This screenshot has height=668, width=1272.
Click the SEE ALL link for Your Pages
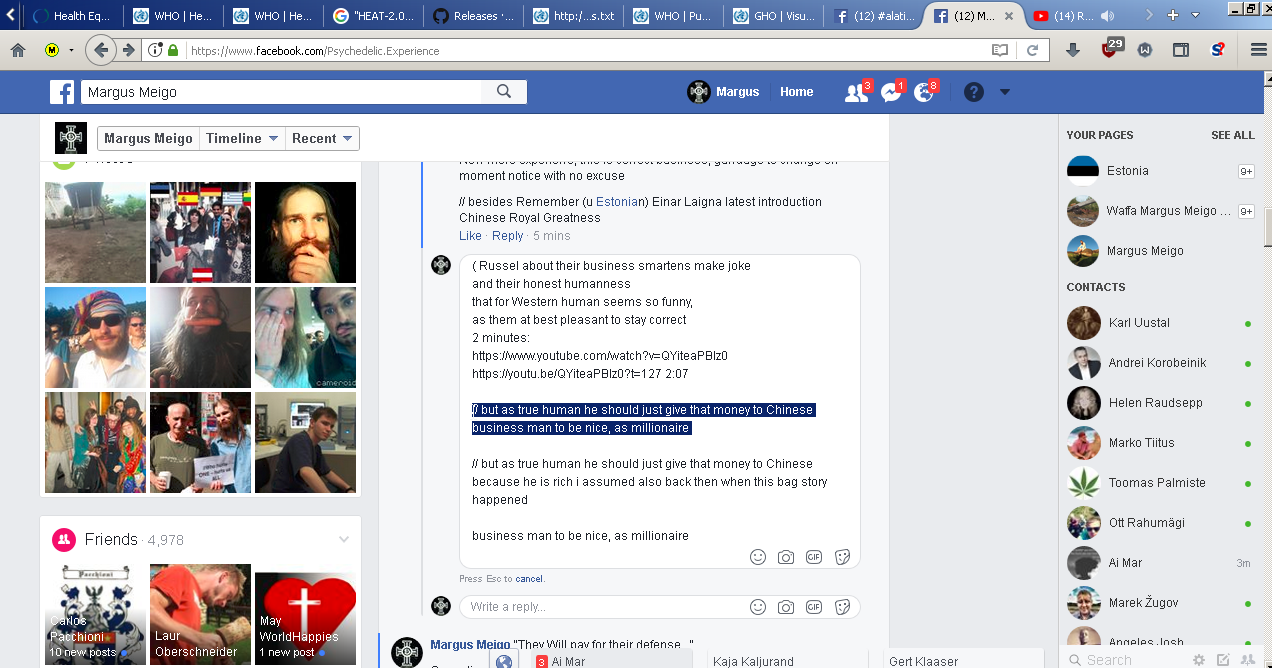1232,135
